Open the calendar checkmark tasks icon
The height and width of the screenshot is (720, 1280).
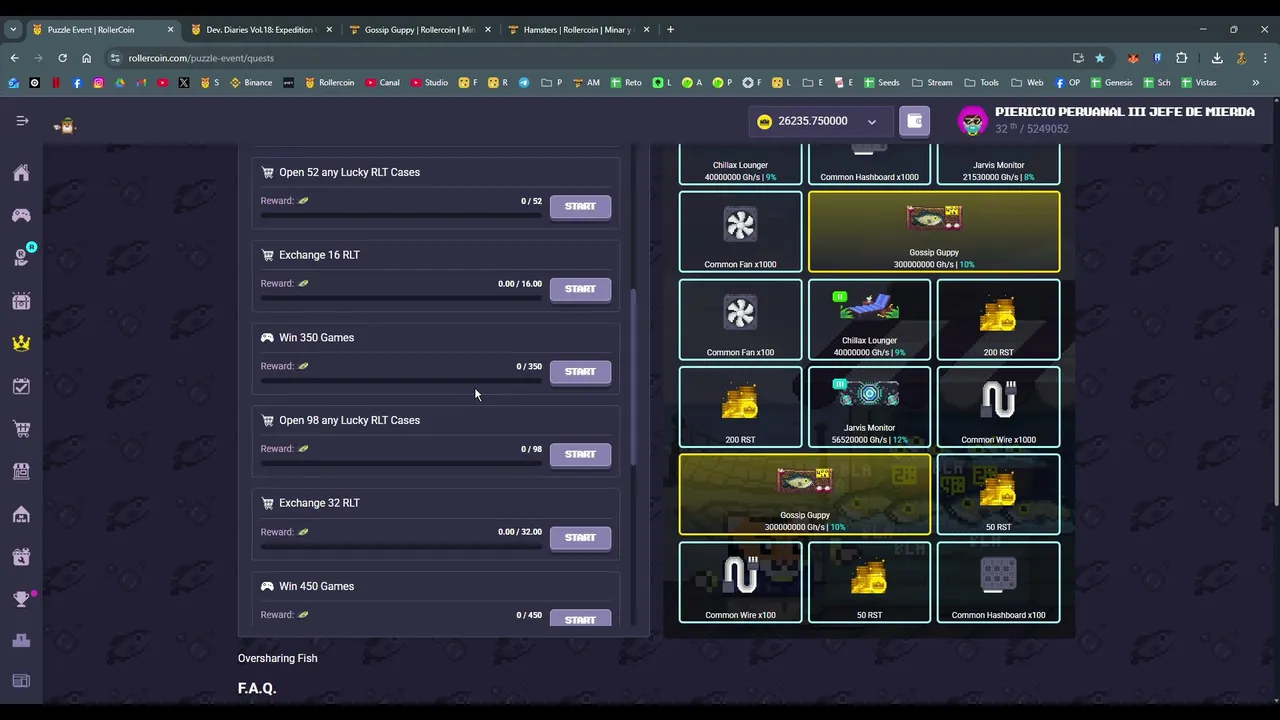click(21, 386)
